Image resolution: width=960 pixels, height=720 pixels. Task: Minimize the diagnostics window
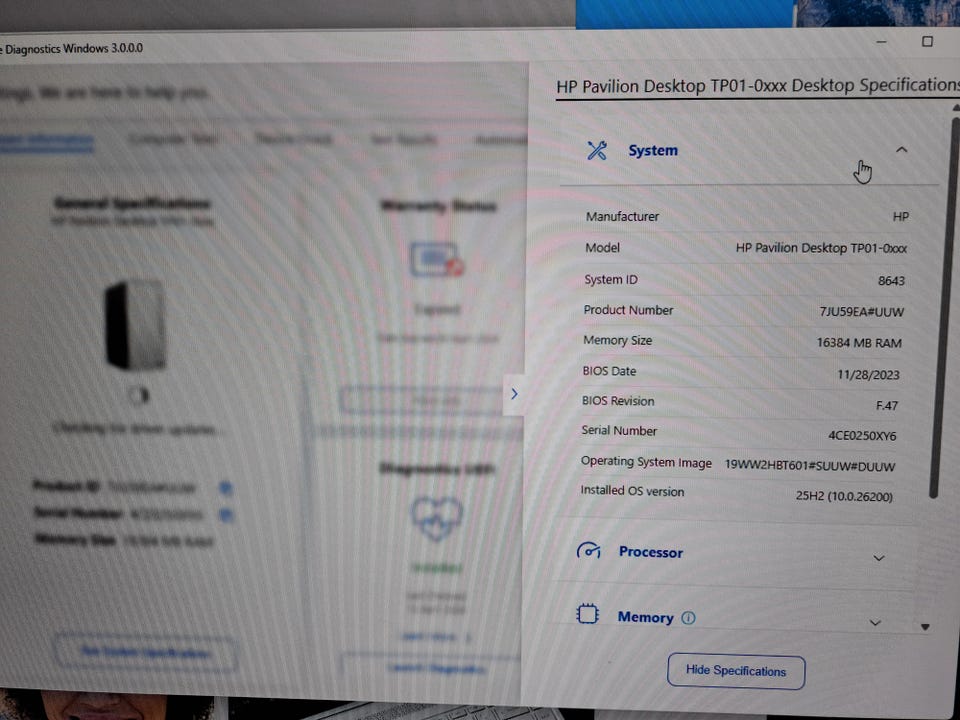tap(882, 42)
